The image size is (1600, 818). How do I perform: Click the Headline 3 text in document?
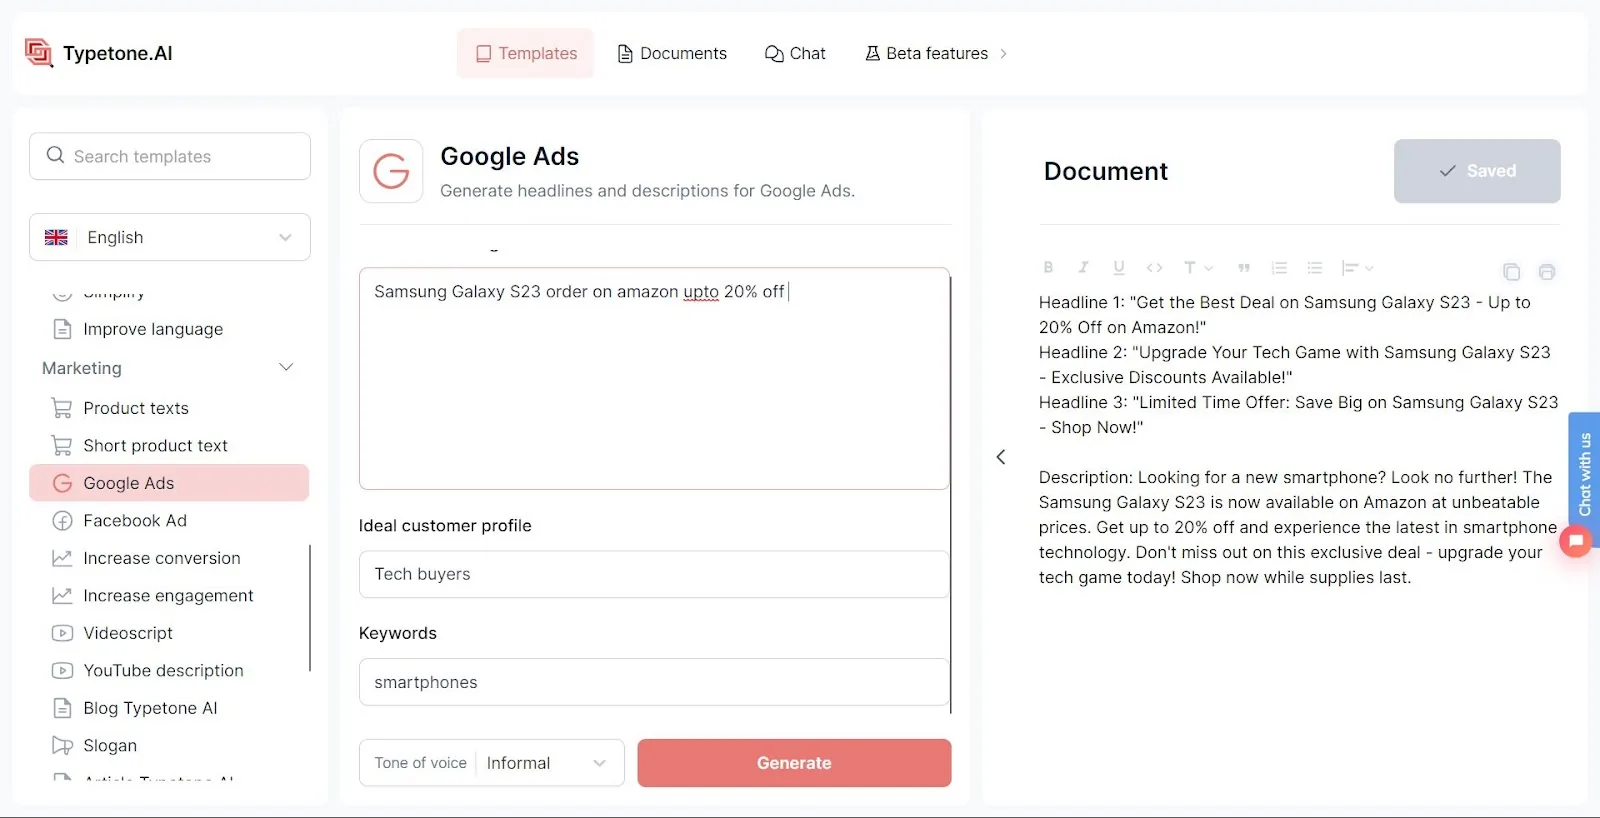pos(1298,415)
